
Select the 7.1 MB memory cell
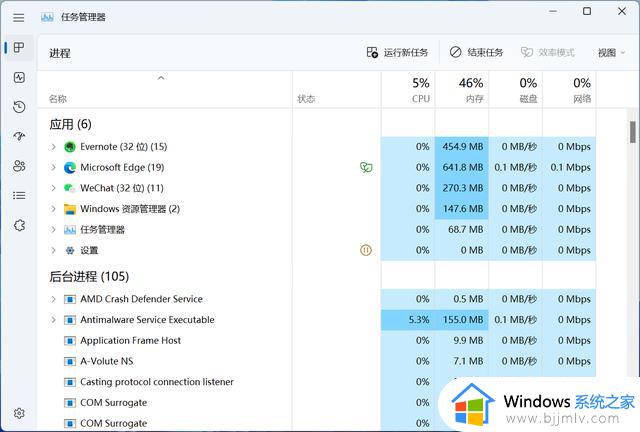pos(462,361)
